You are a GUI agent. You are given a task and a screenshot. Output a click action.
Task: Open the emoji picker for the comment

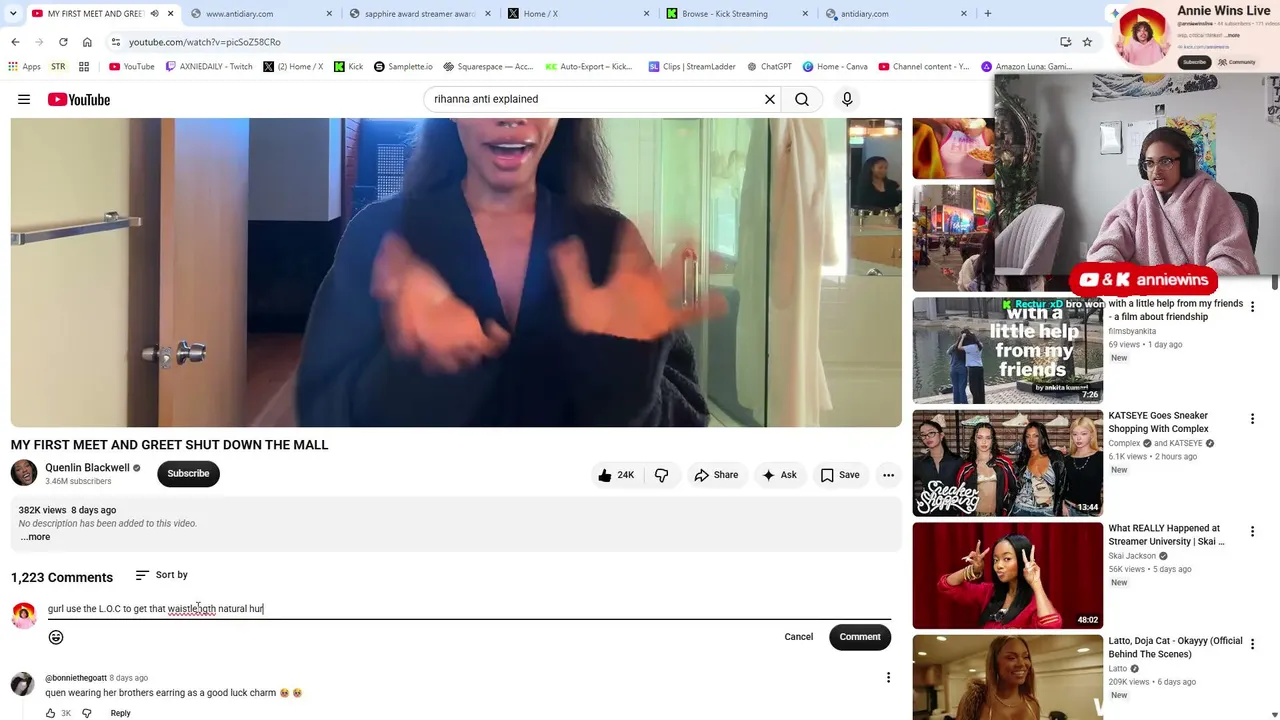point(56,637)
